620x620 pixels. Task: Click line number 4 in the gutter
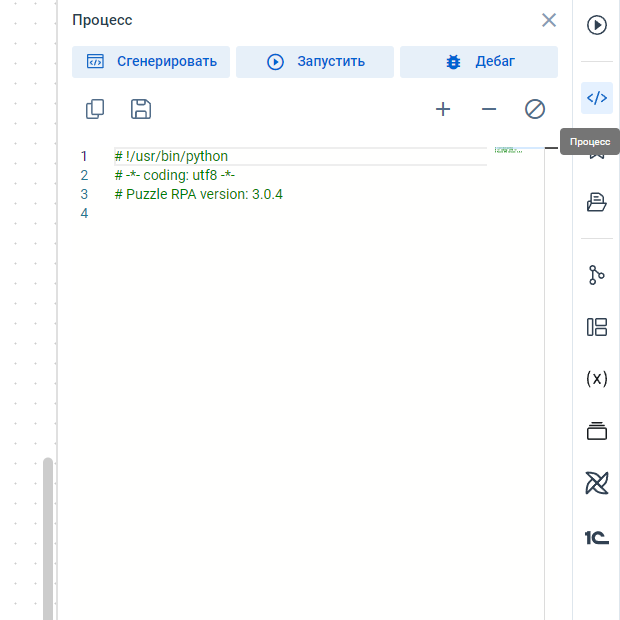[x=84, y=213]
